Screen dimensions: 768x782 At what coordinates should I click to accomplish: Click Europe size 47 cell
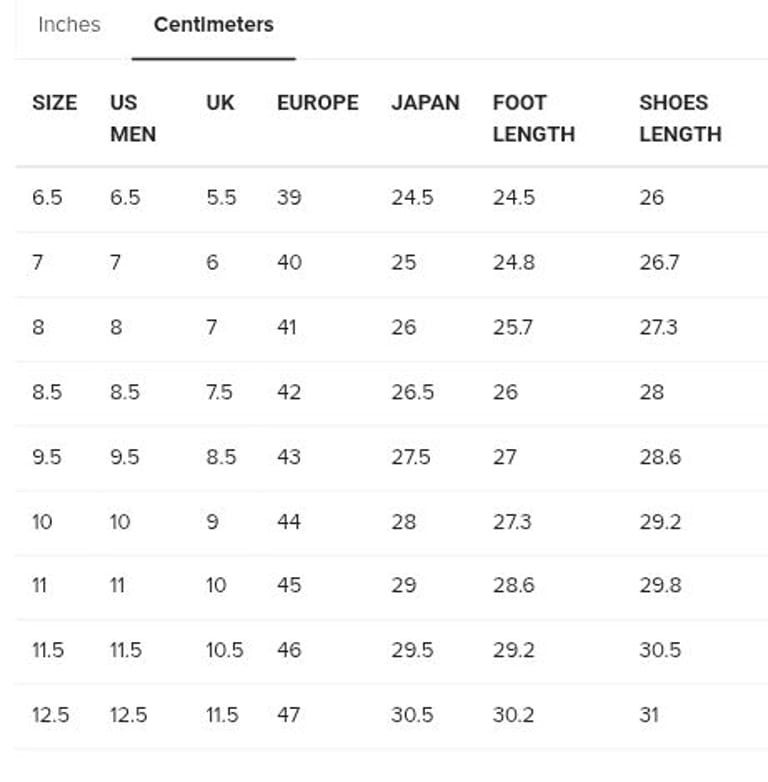tap(289, 715)
